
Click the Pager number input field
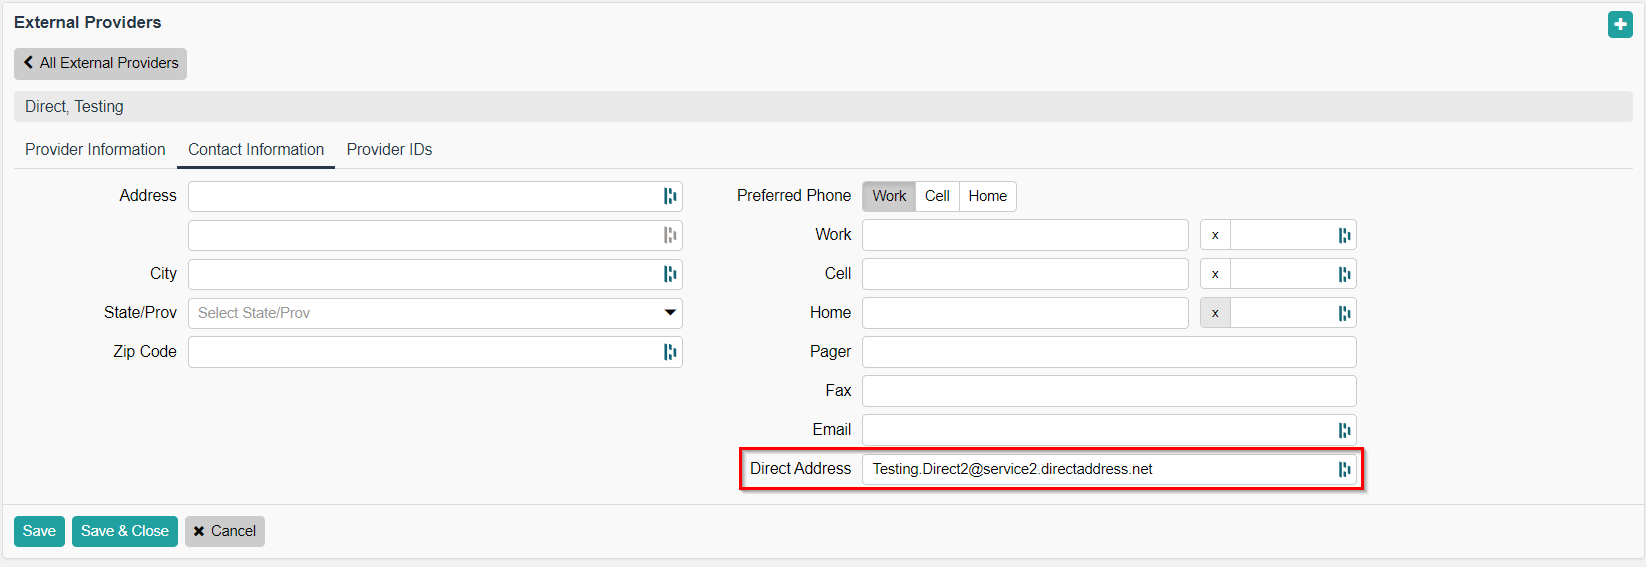(x=1108, y=352)
